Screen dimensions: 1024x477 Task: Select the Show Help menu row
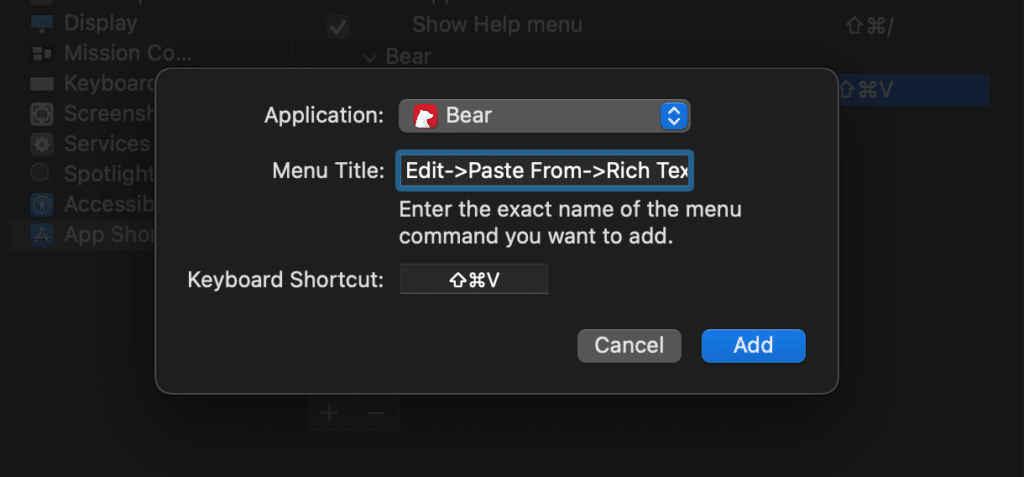(x=649, y=26)
